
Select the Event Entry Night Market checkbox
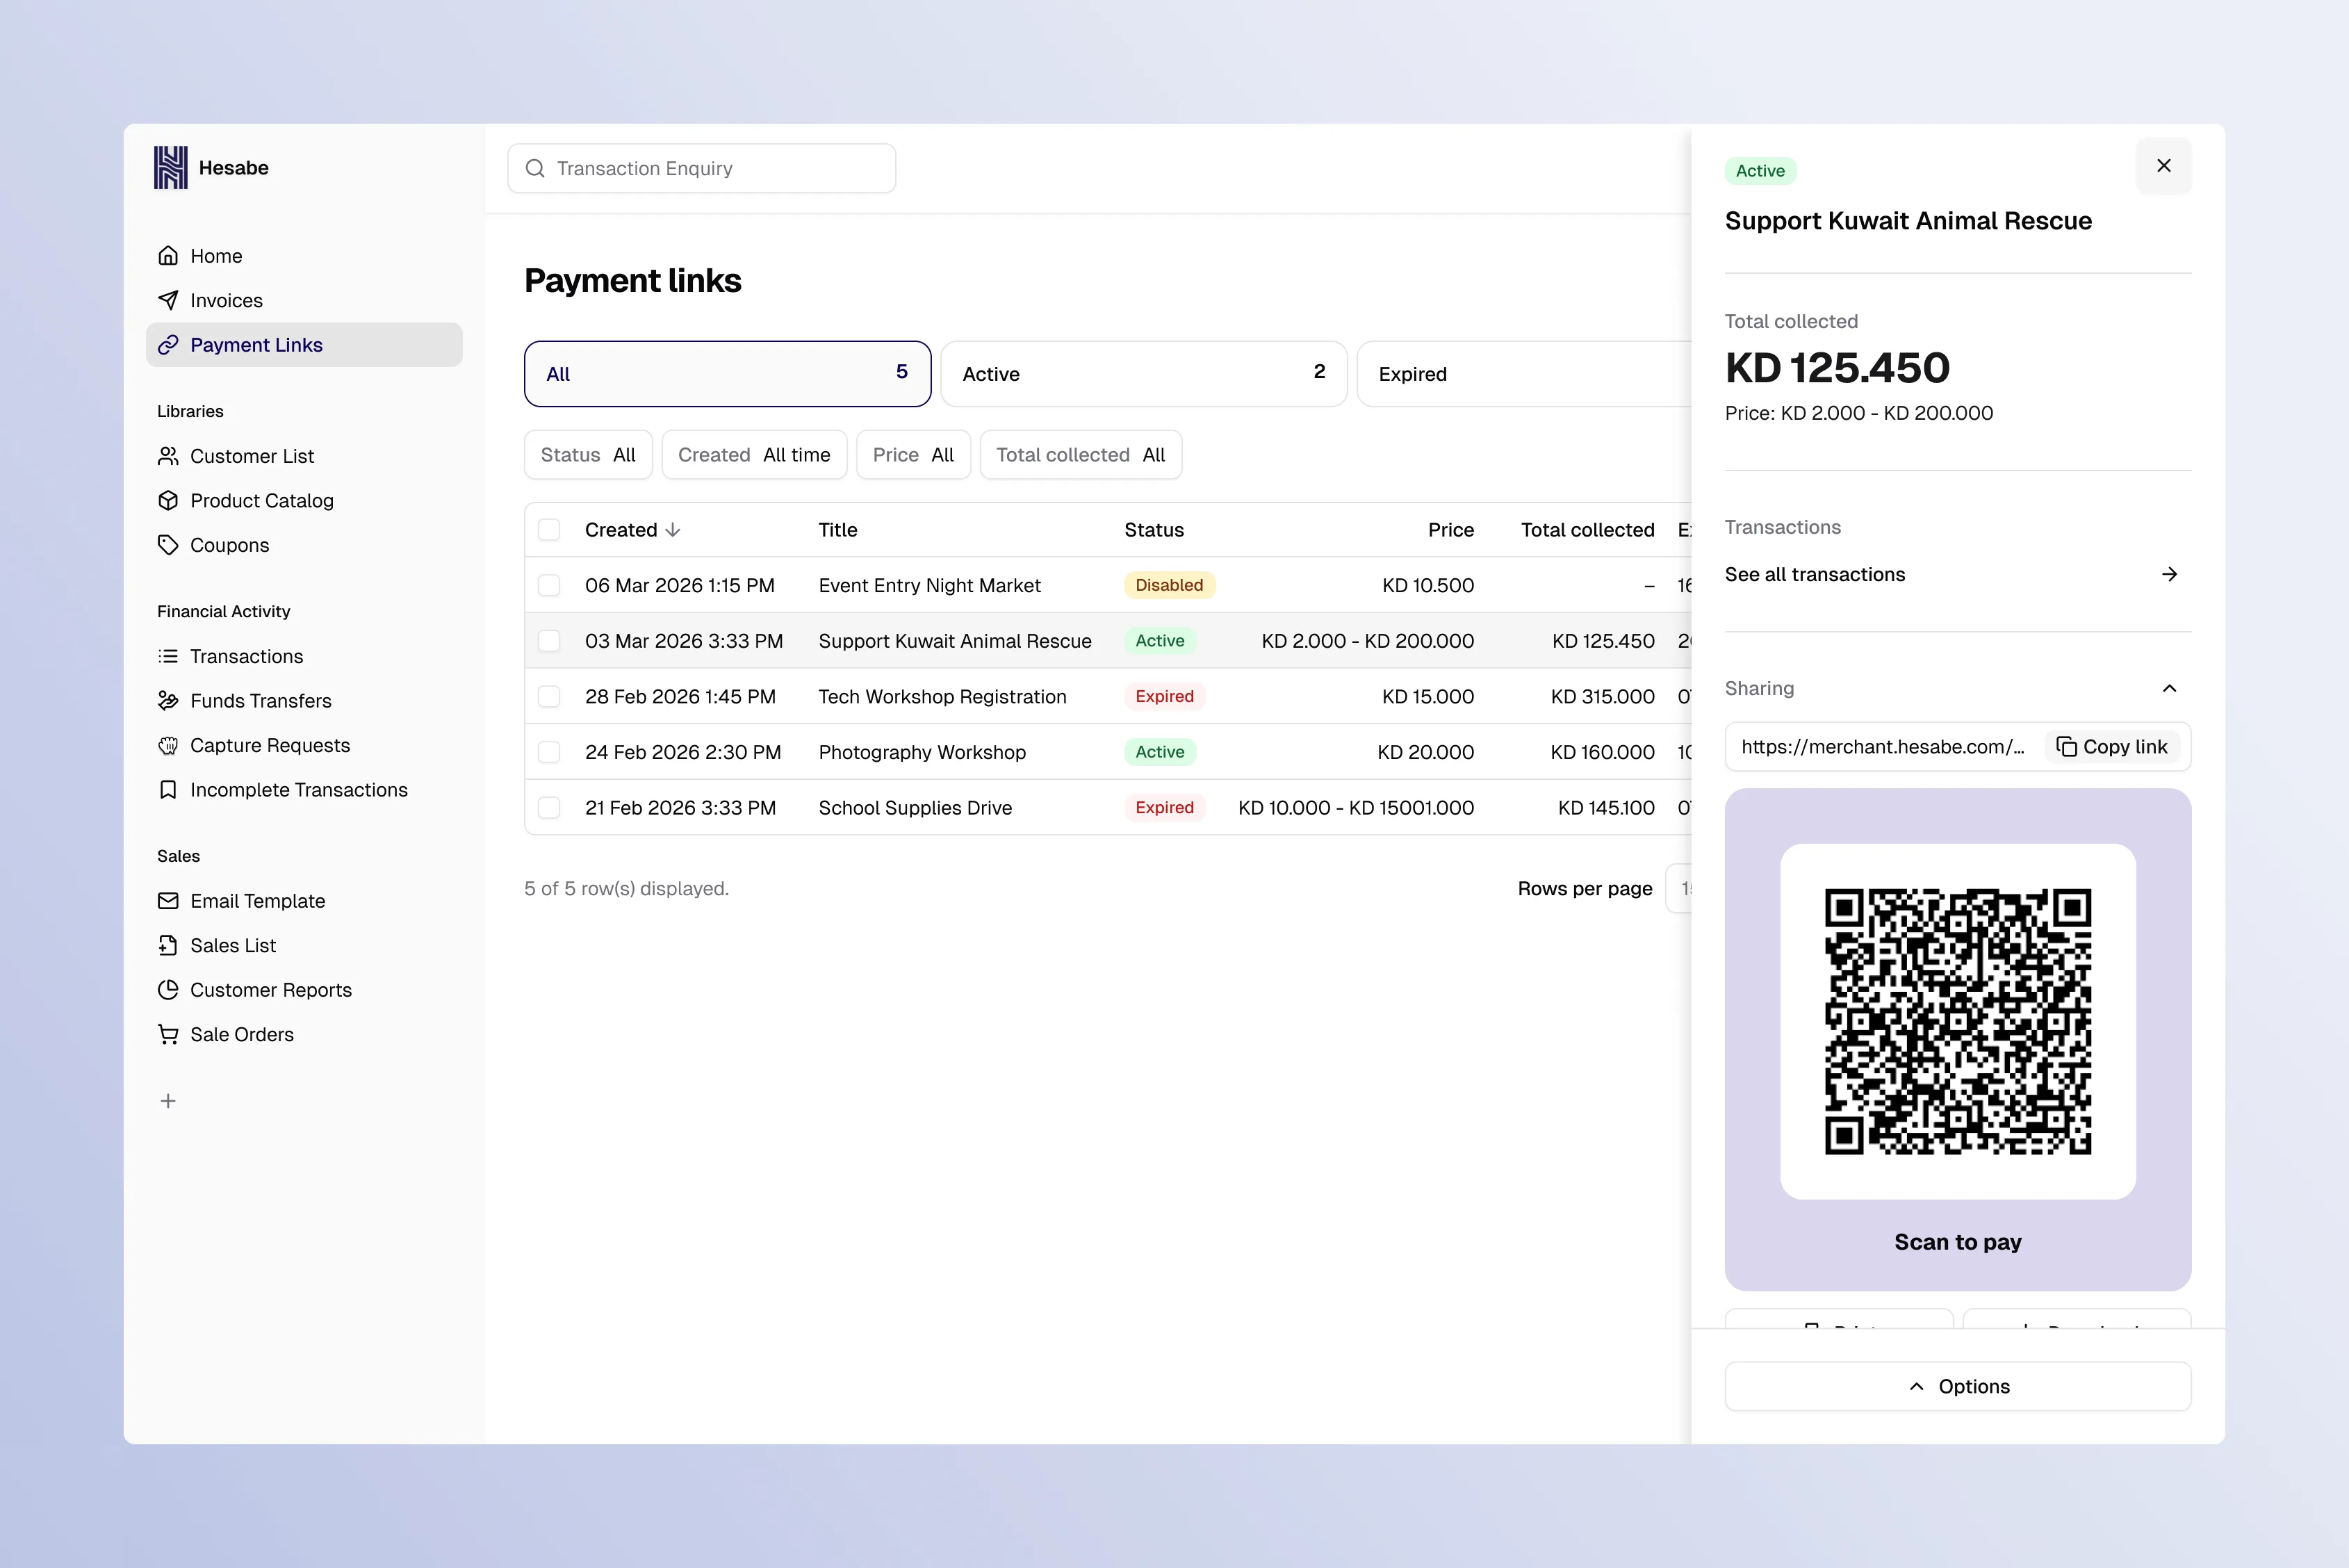pyautogui.click(x=549, y=585)
